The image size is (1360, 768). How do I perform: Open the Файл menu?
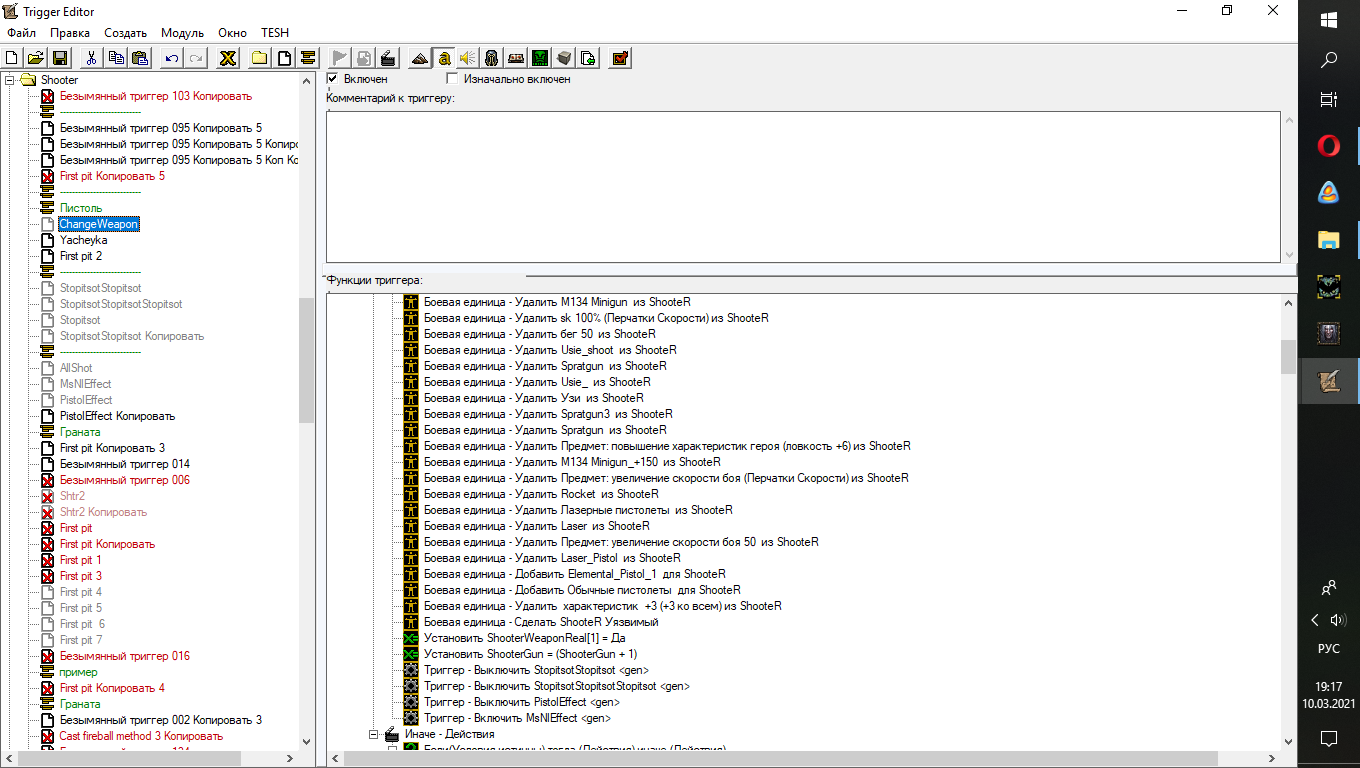(21, 33)
